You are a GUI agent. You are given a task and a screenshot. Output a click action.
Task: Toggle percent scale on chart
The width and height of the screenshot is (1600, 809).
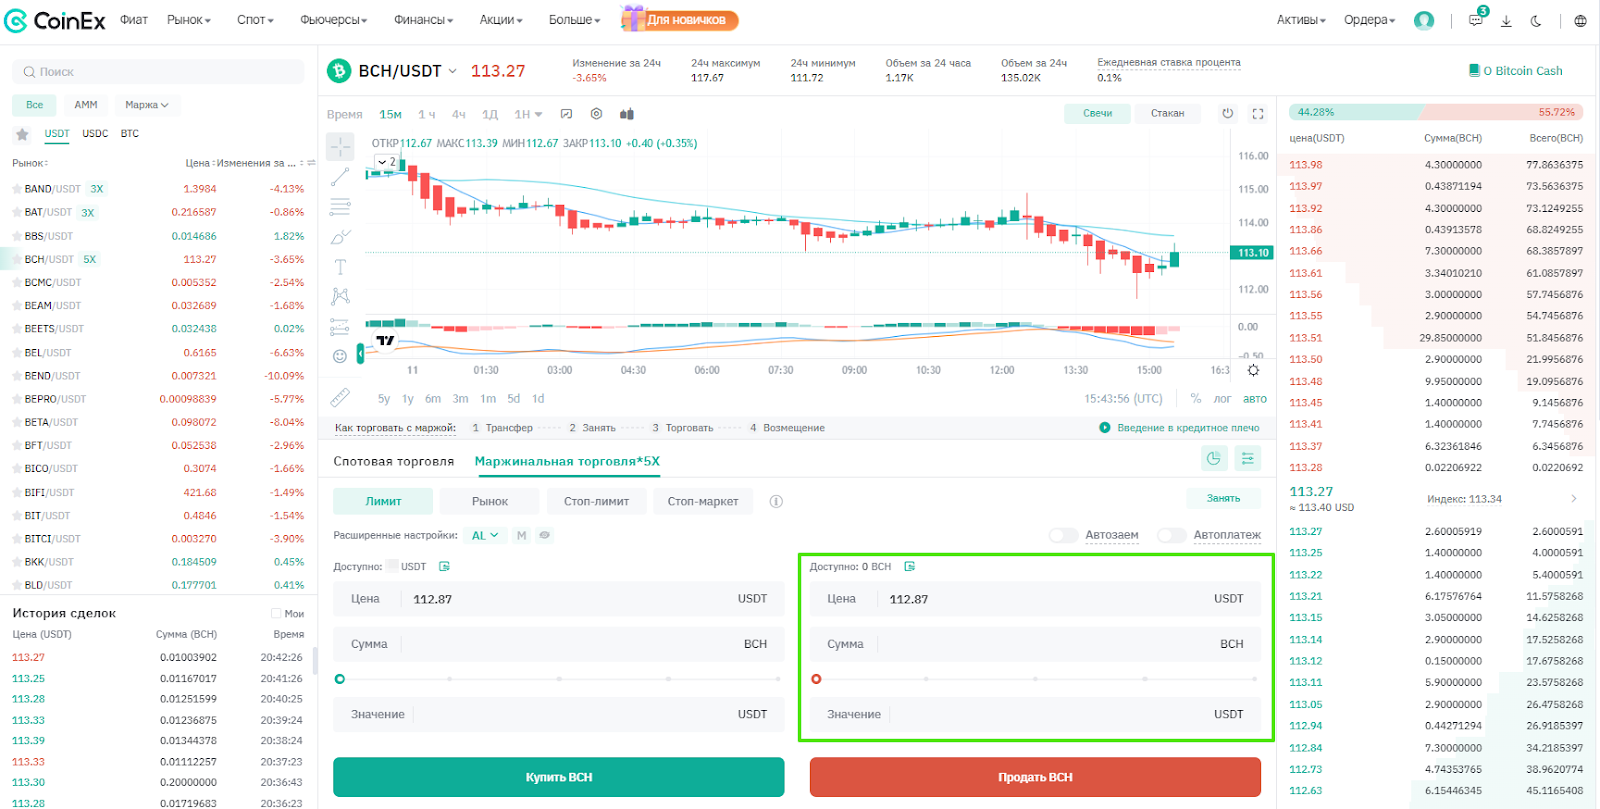1195,398
